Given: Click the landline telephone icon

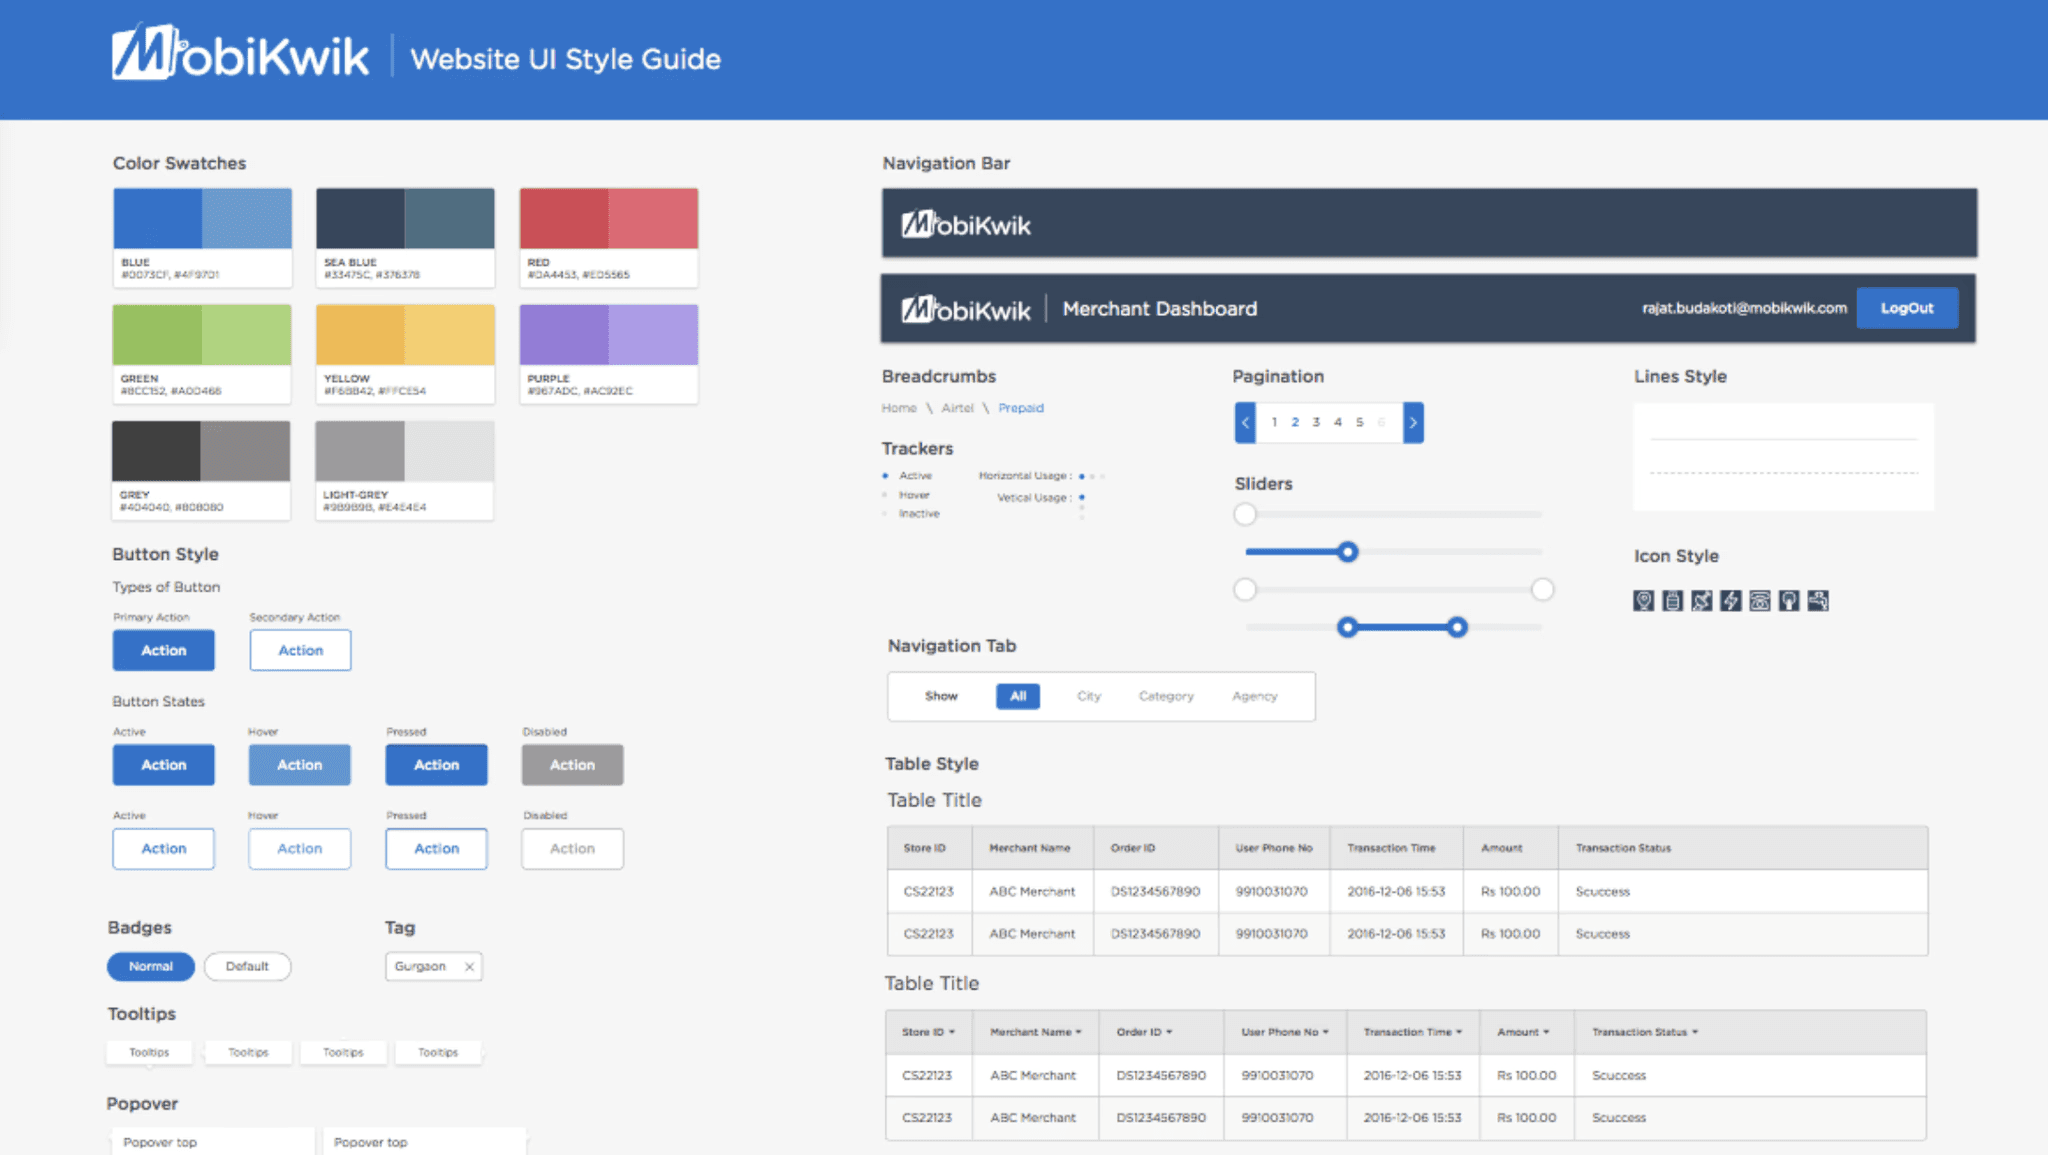Looking at the screenshot, I should pos(1760,600).
